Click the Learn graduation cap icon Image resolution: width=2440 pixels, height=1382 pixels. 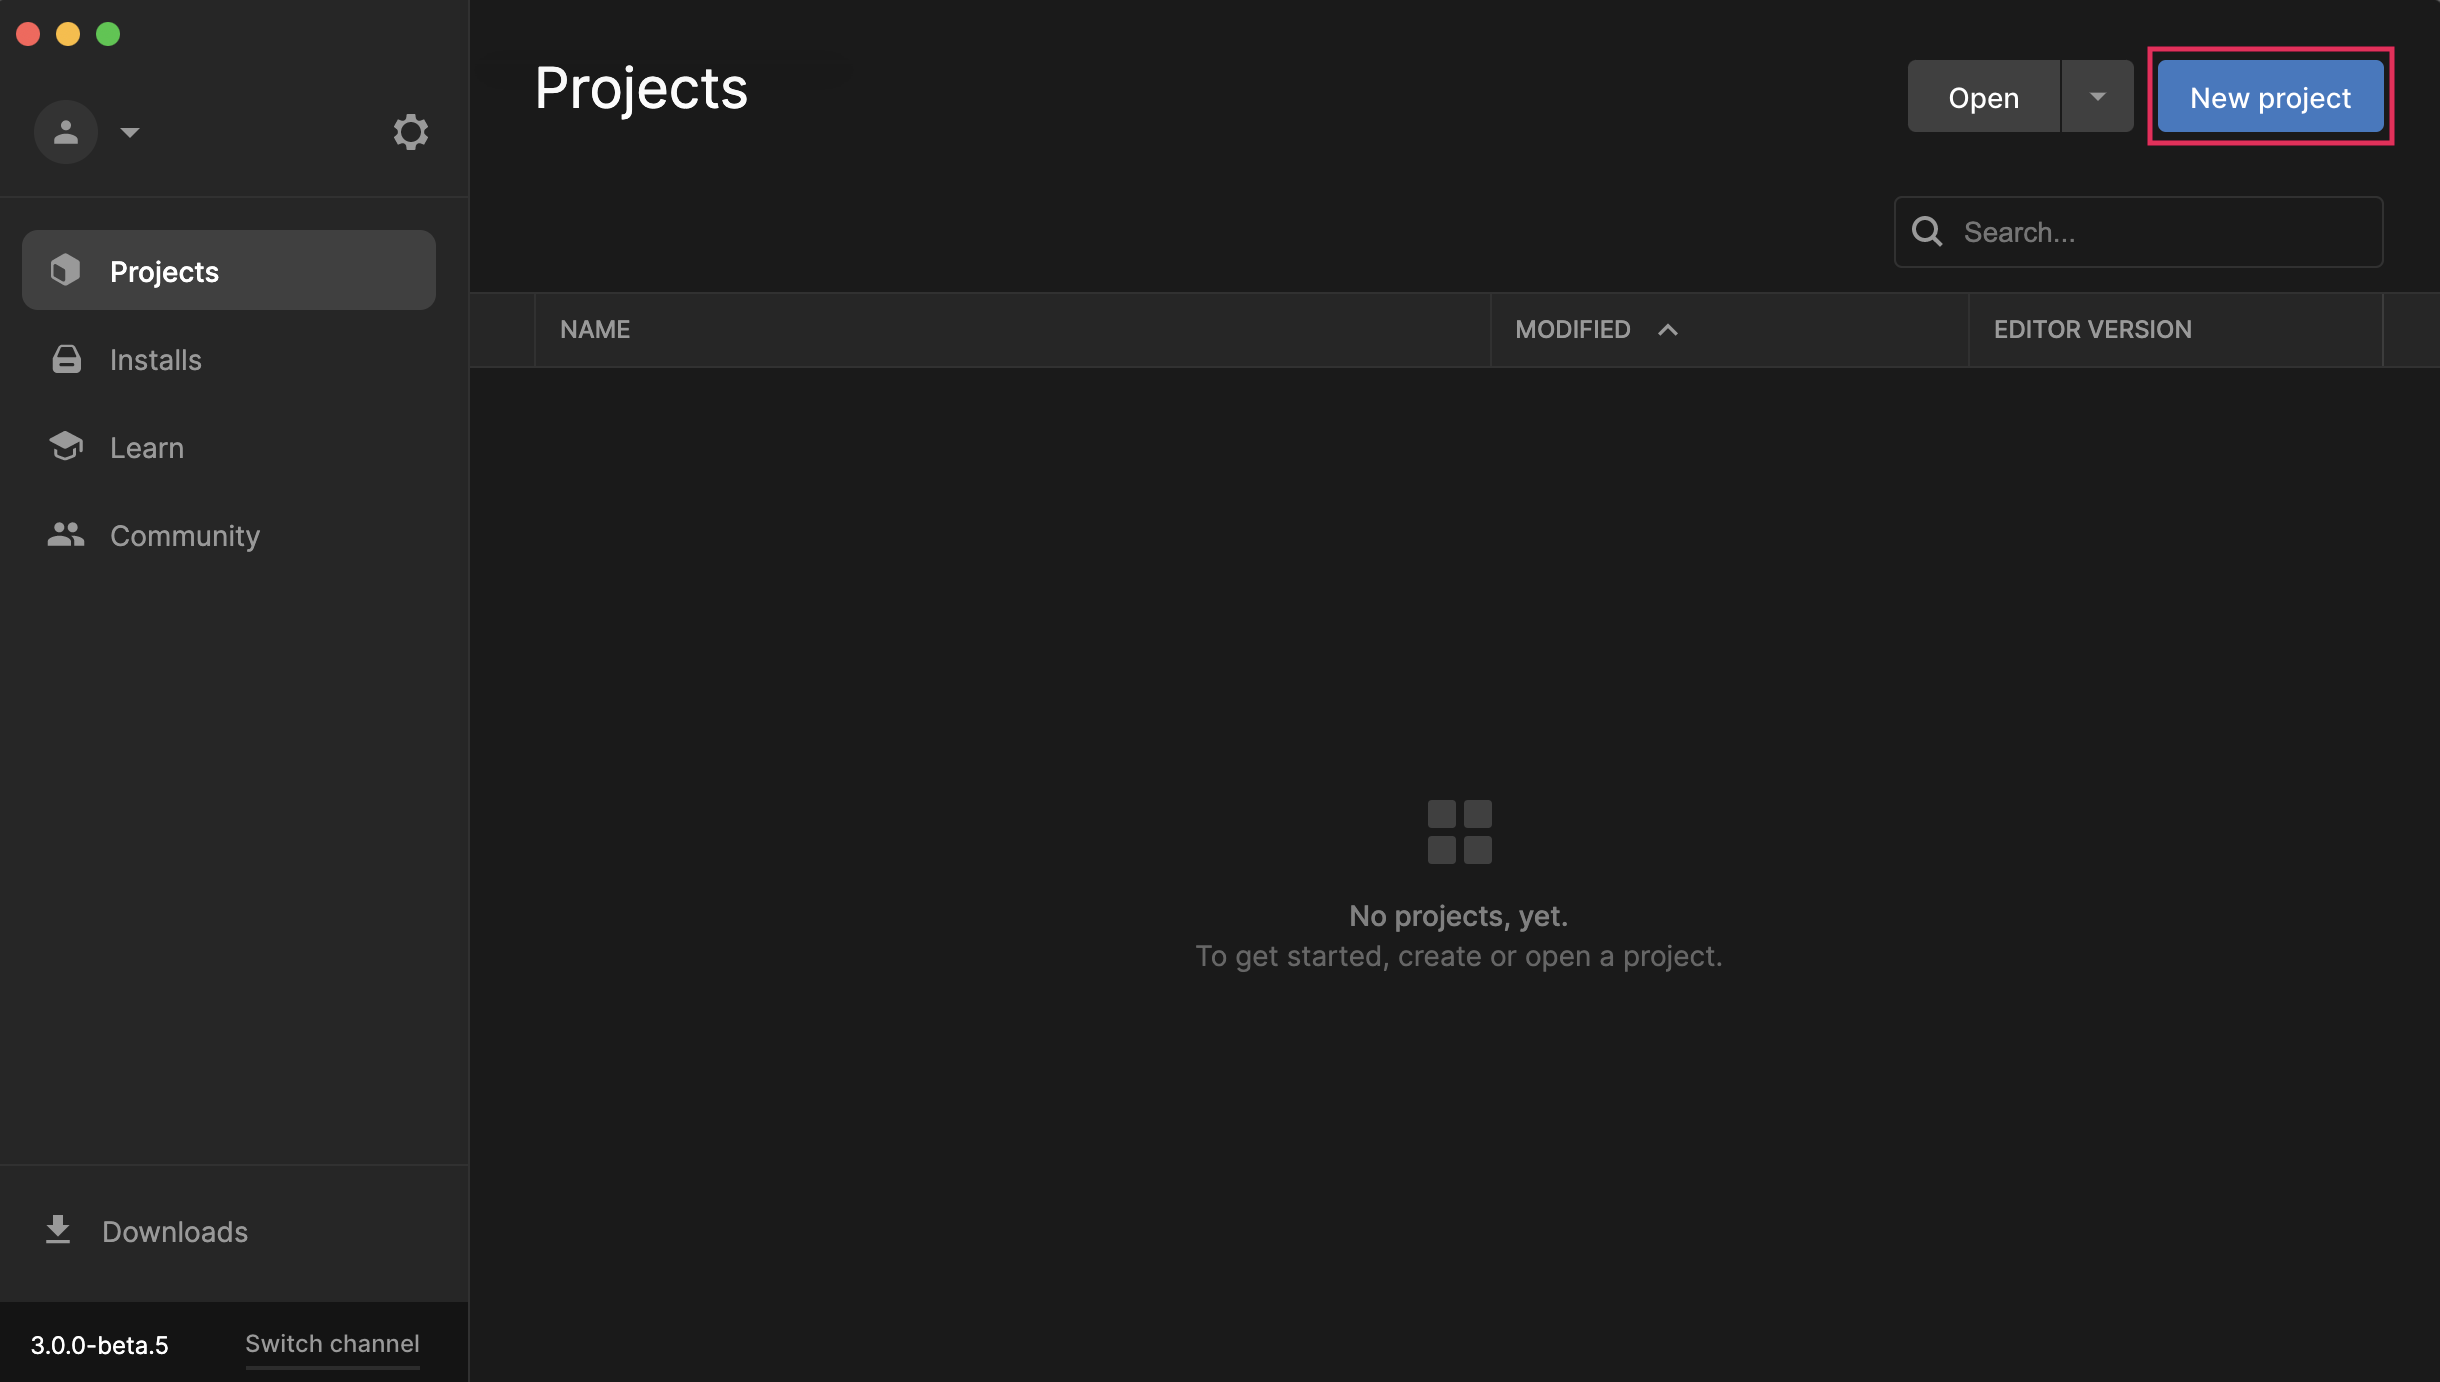point(66,446)
